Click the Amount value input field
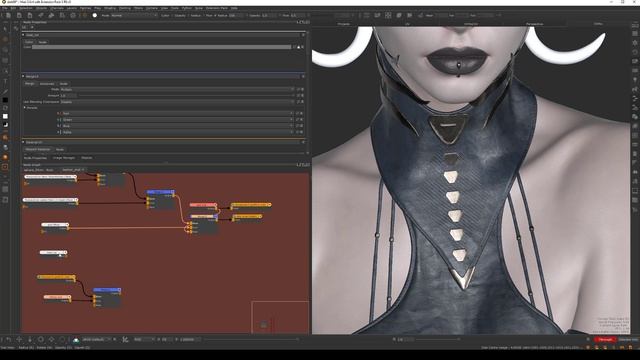The width and height of the screenshot is (640, 360). pyautogui.click(x=69, y=96)
